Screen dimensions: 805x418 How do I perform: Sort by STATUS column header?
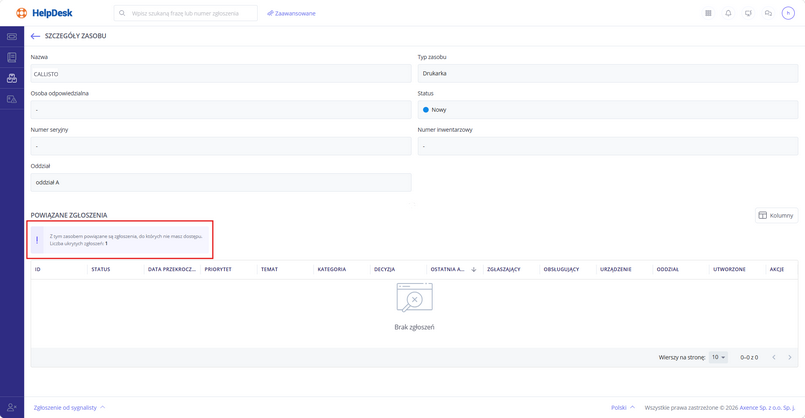tap(101, 269)
